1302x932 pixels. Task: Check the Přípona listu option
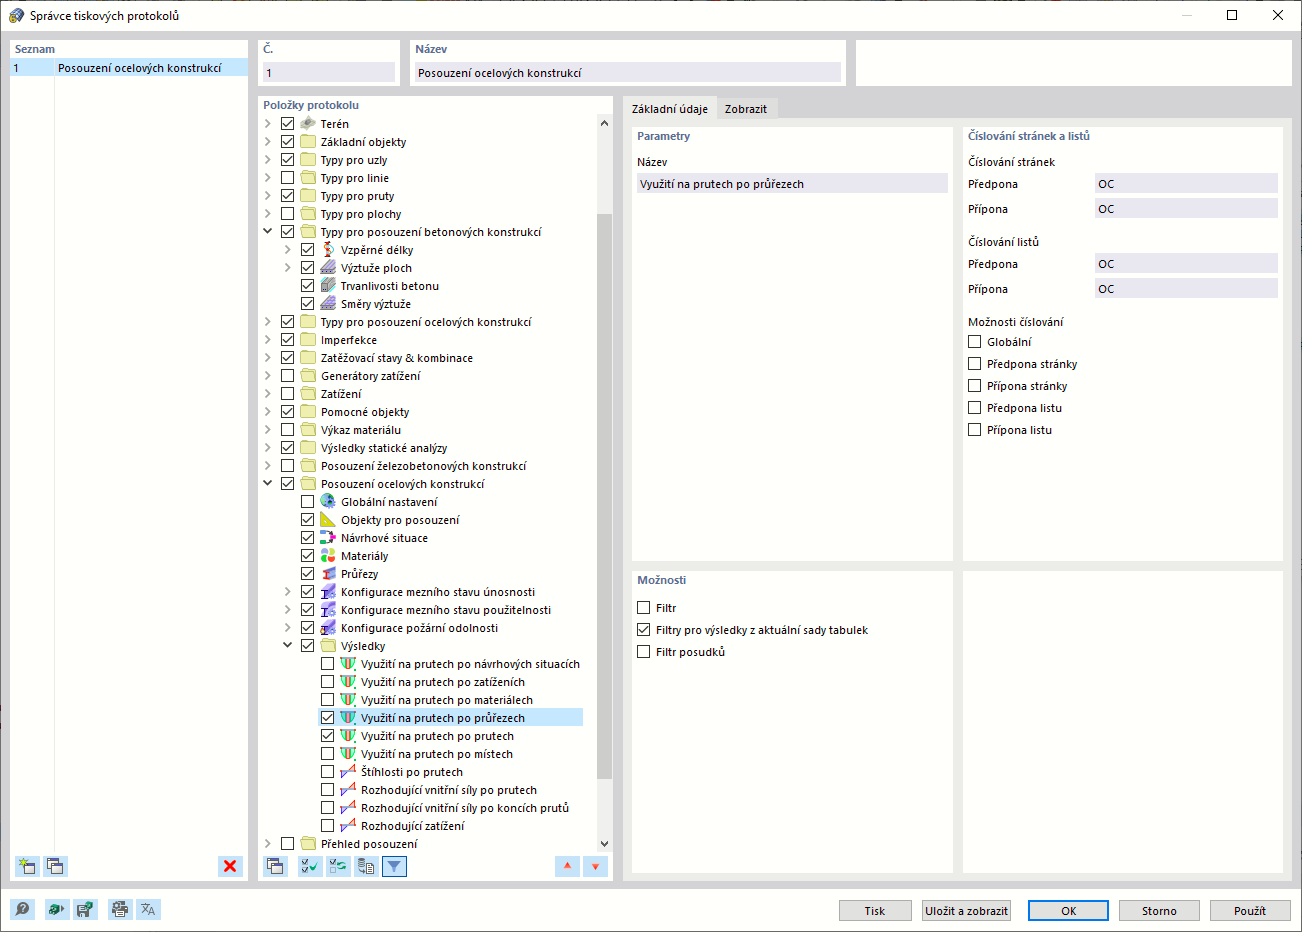click(x=975, y=430)
